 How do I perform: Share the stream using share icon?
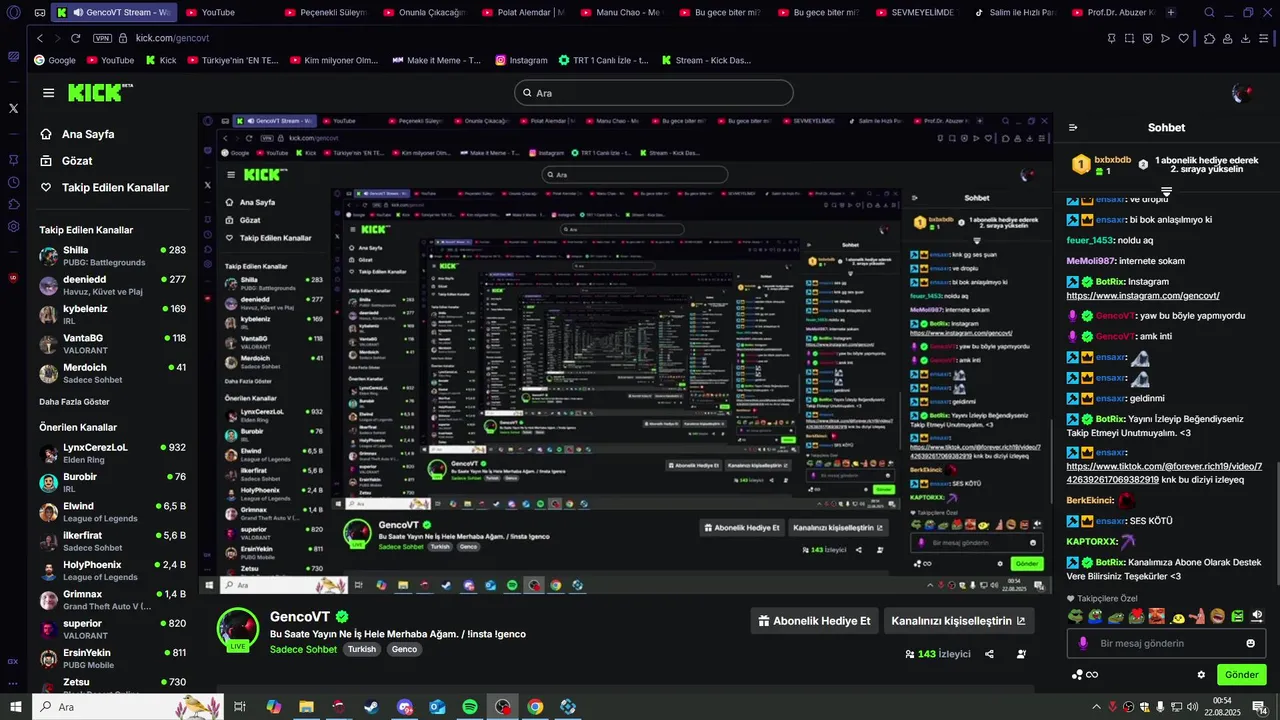(x=989, y=654)
